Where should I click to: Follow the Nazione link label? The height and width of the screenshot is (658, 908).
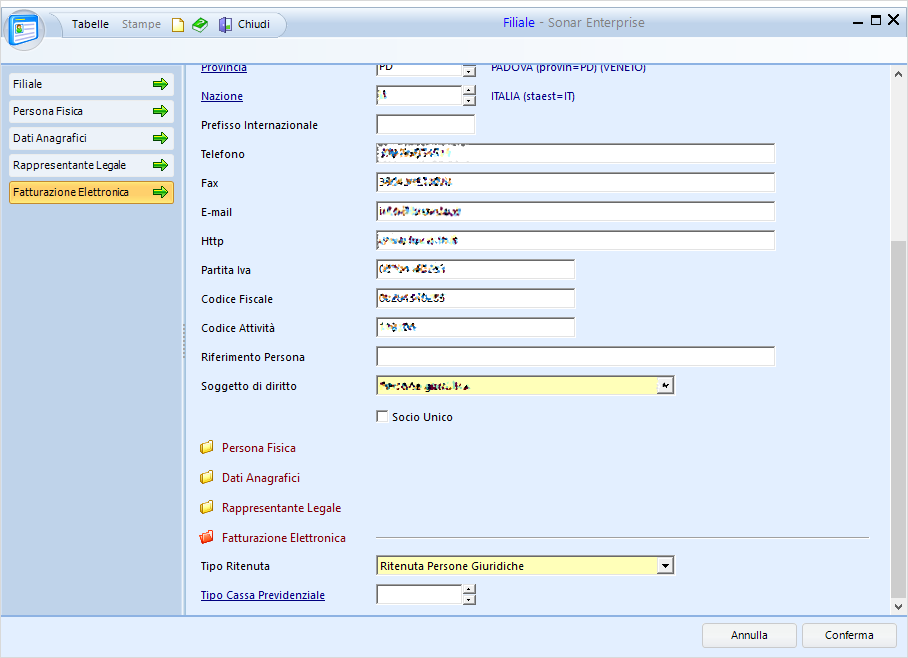tap(222, 97)
